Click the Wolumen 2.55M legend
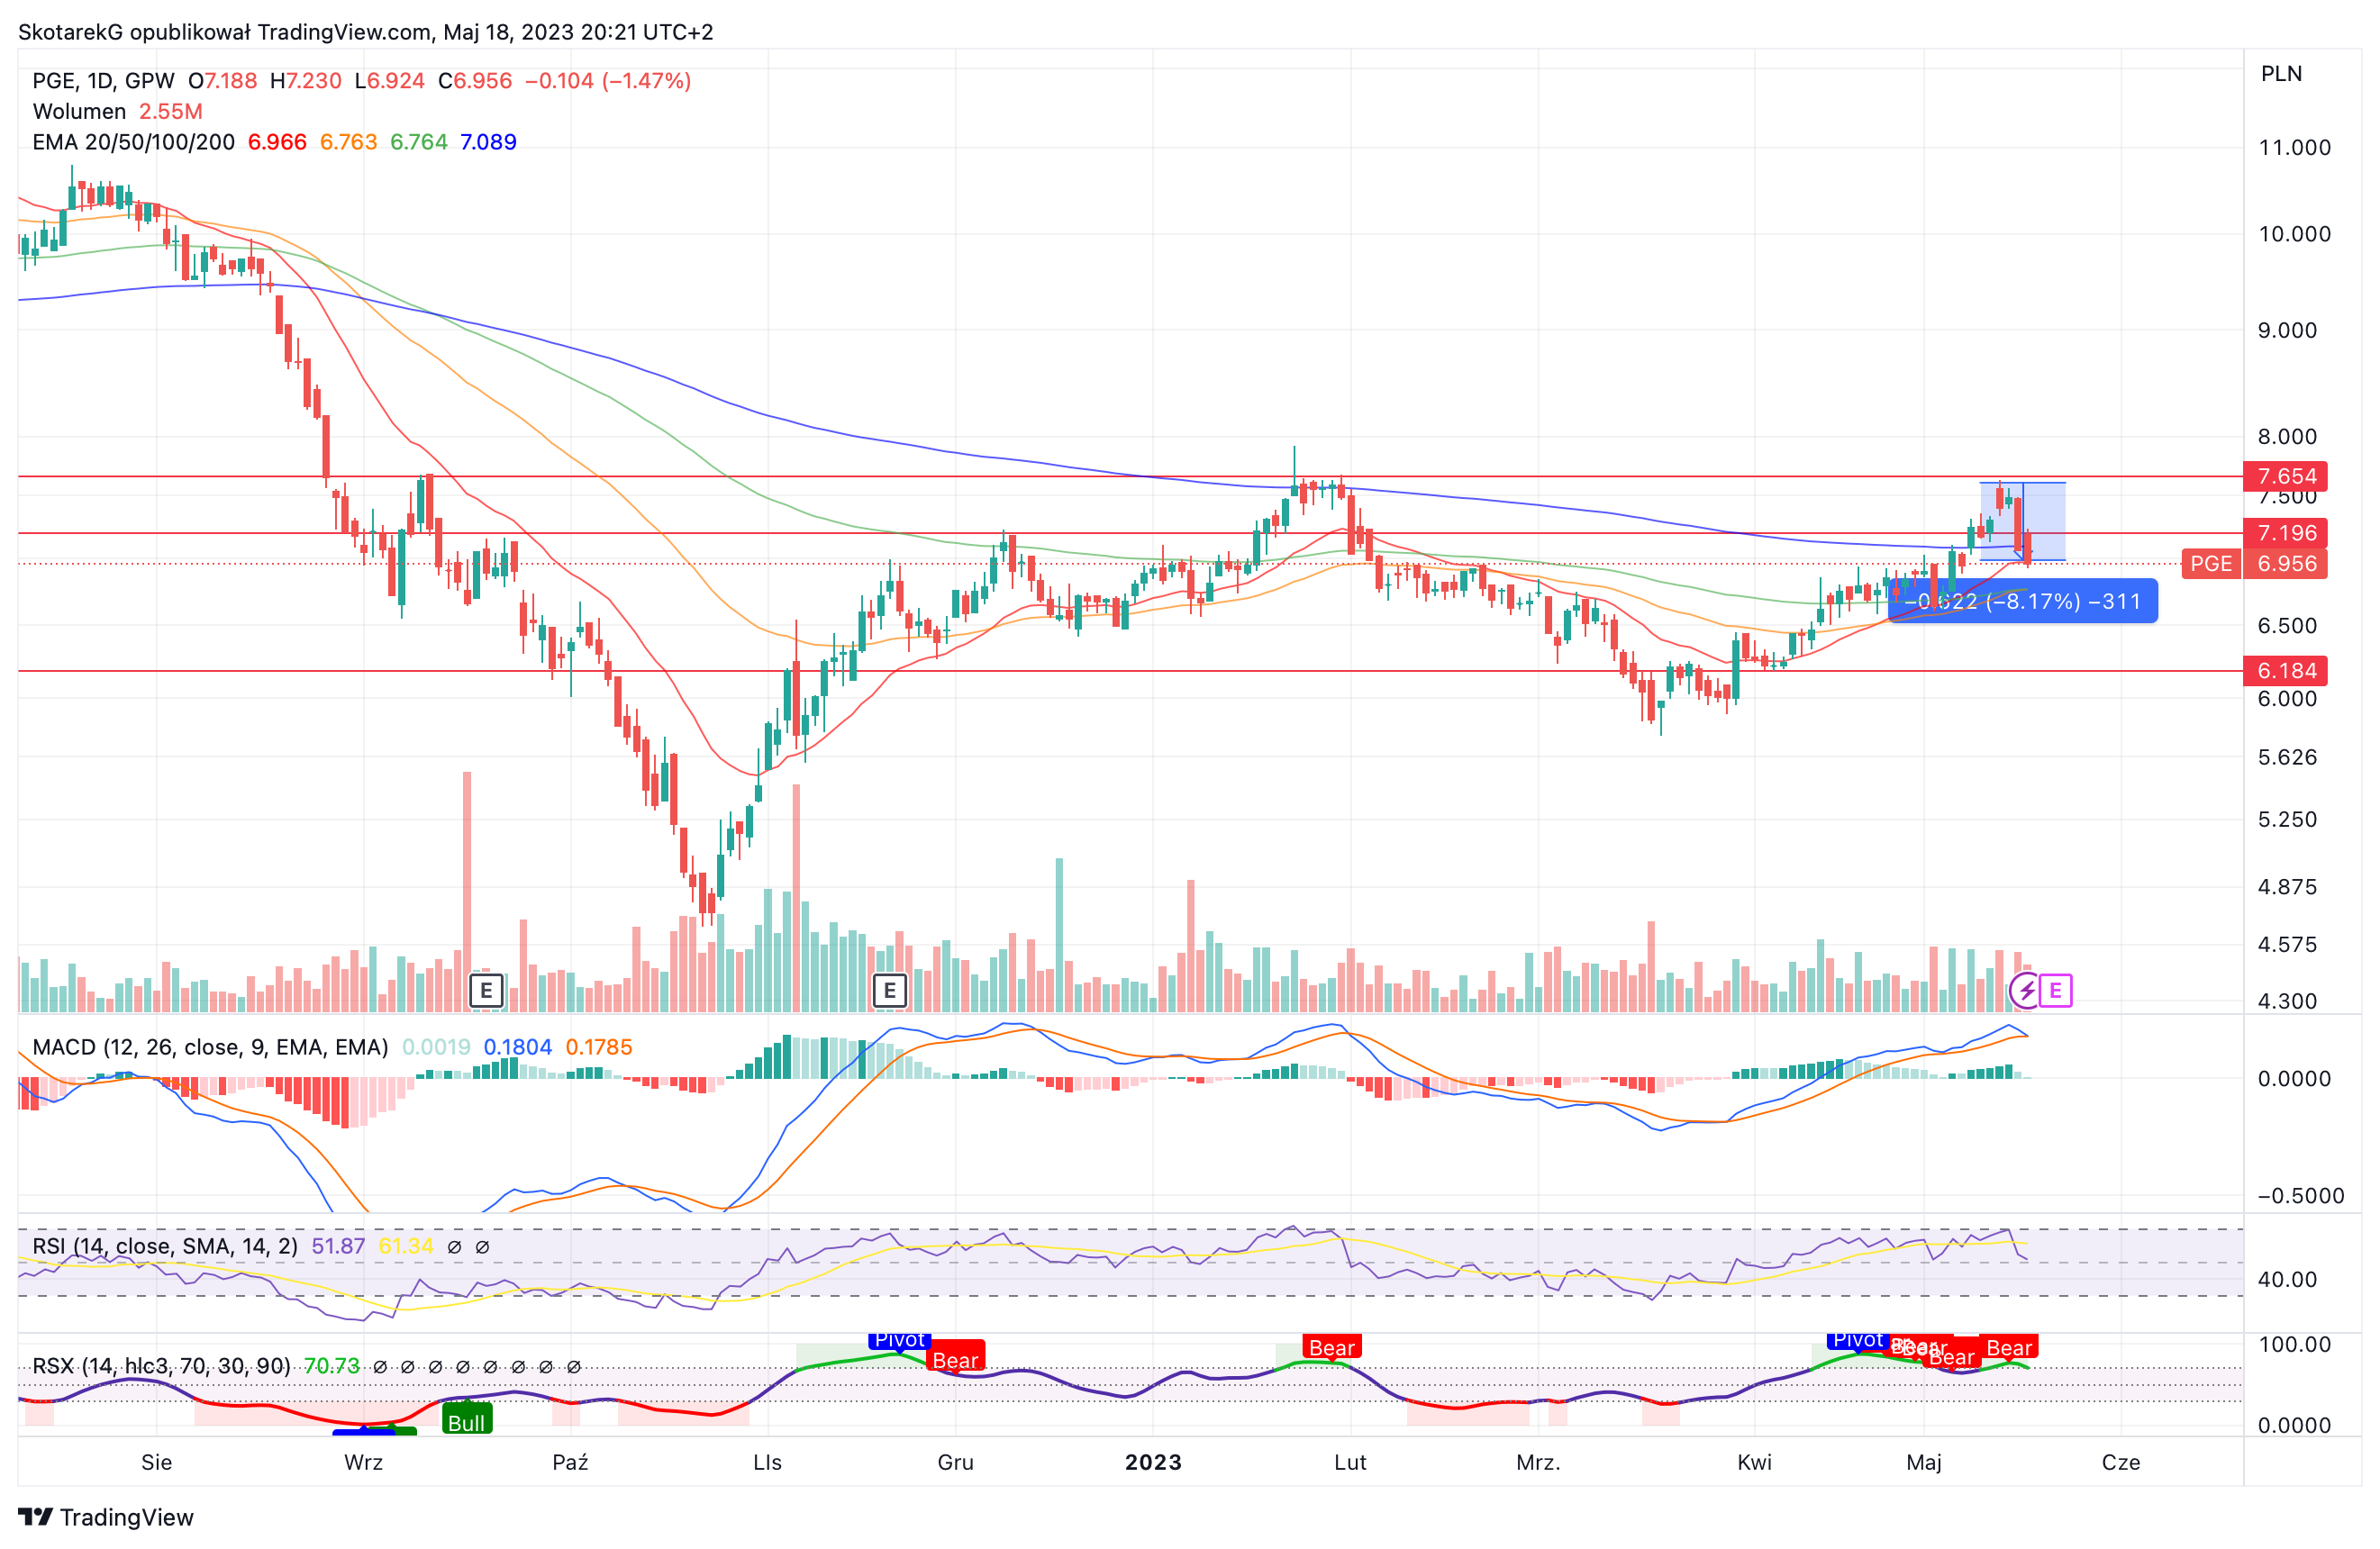Image resolution: width=2380 pixels, height=1549 pixels. point(118,111)
